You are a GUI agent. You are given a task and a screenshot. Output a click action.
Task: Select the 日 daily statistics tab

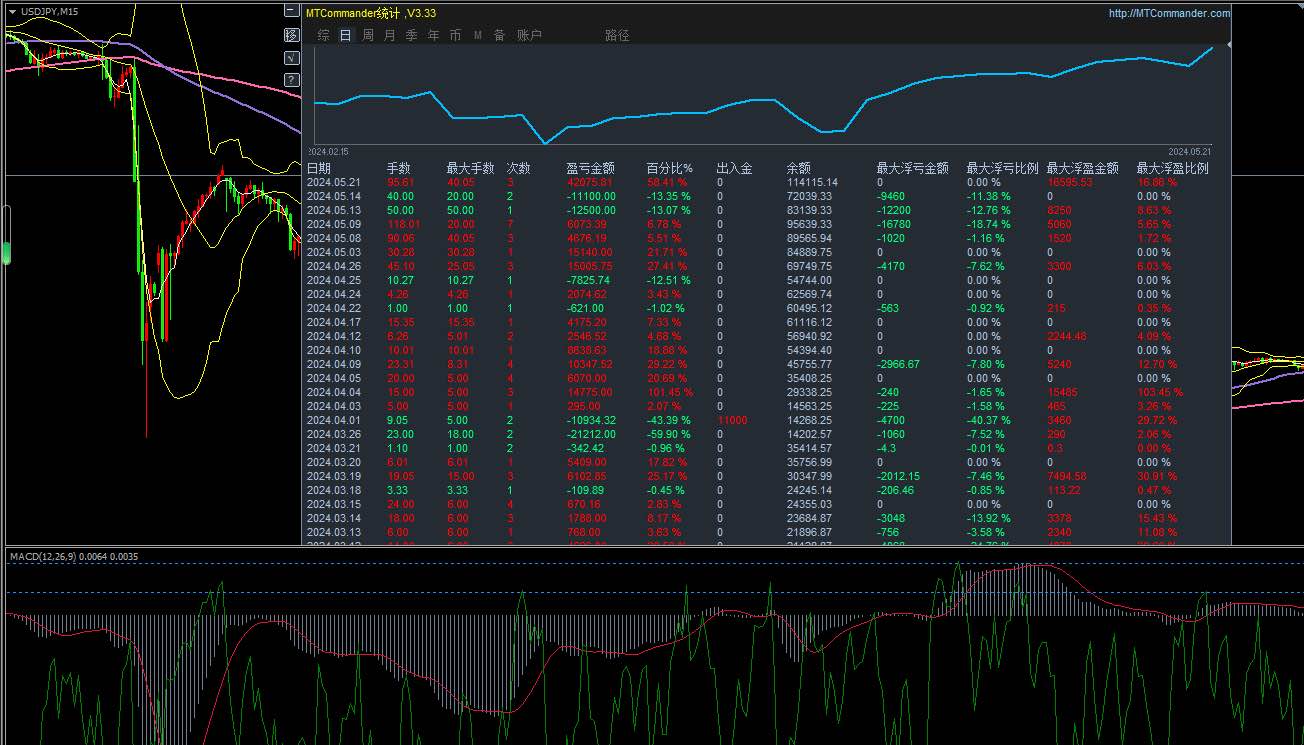345,35
